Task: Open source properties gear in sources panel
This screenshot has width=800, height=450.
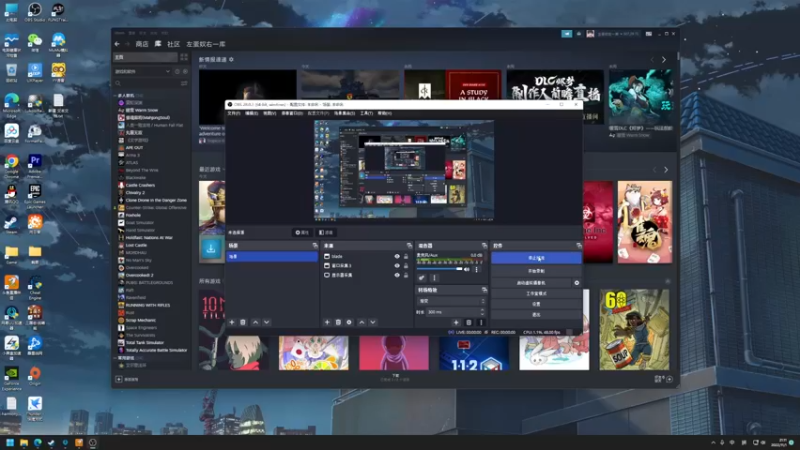Action: point(349,322)
